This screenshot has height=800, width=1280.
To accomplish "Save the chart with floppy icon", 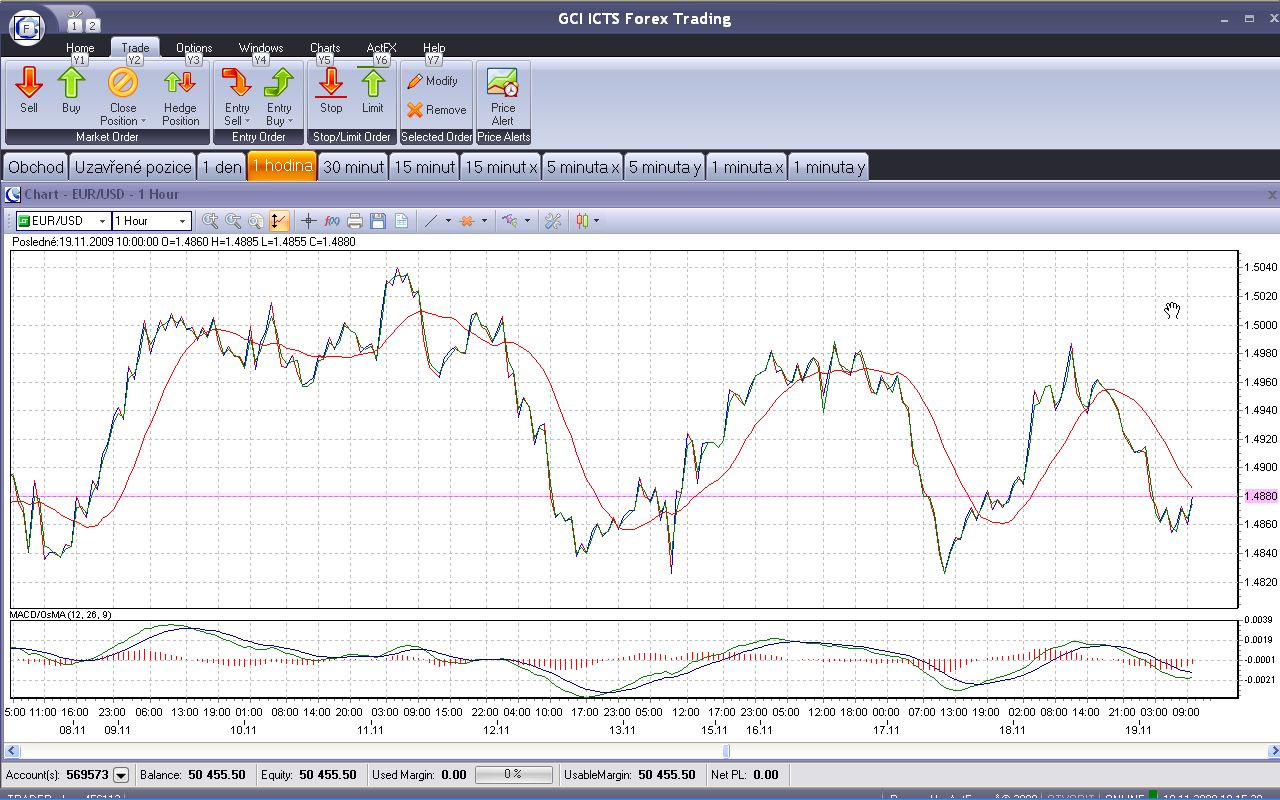I will [x=378, y=221].
